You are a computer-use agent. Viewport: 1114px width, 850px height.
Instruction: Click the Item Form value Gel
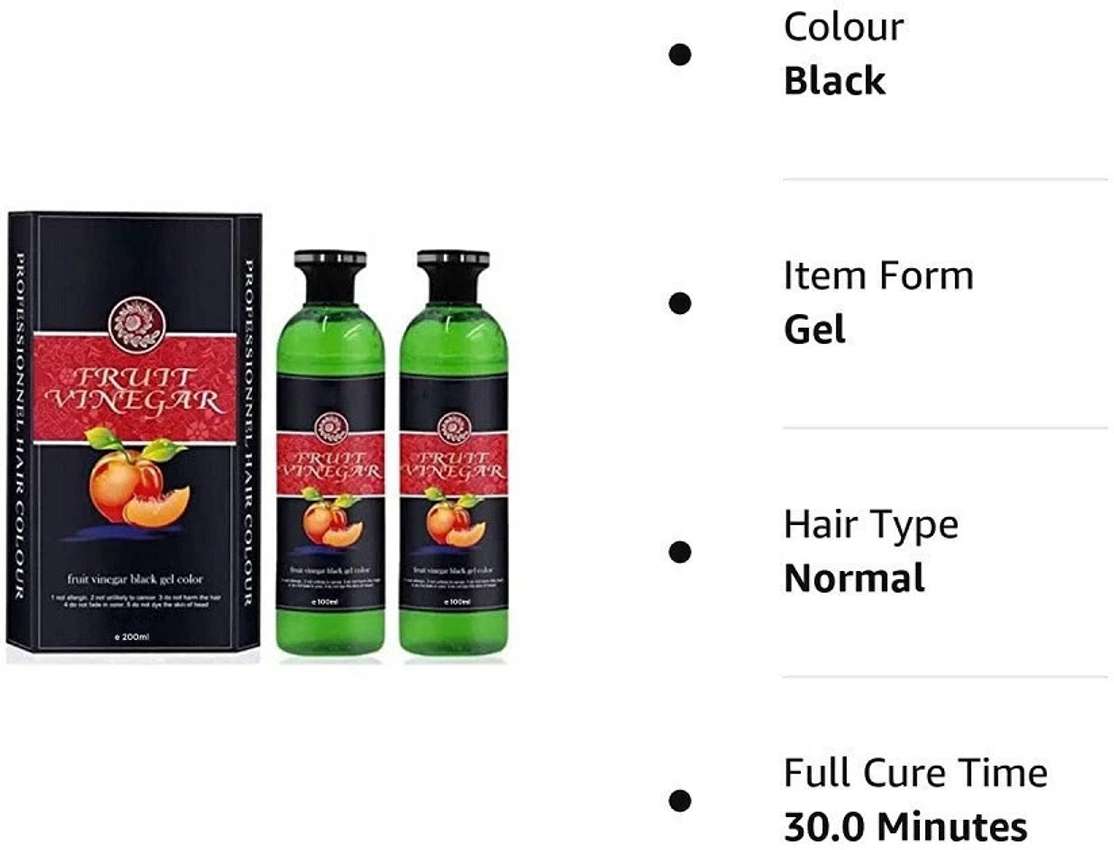[x=815, y=330]
